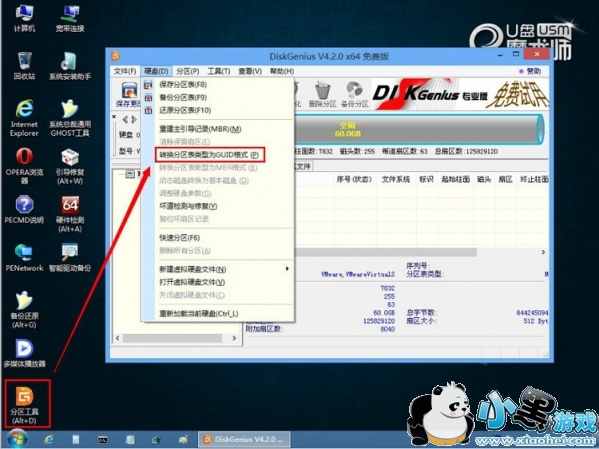Click the 序号(状态) column header
Screen dimensions: 599x449
pyautogui.click(x=354, y=179)
